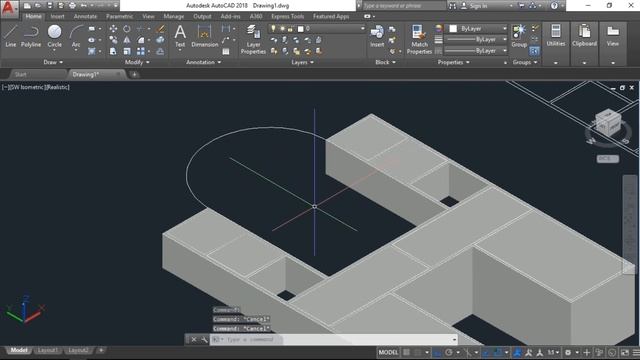Screen dimensions: 640x360
Task: Click the Sign In button
Action: [x=474, y=6]
